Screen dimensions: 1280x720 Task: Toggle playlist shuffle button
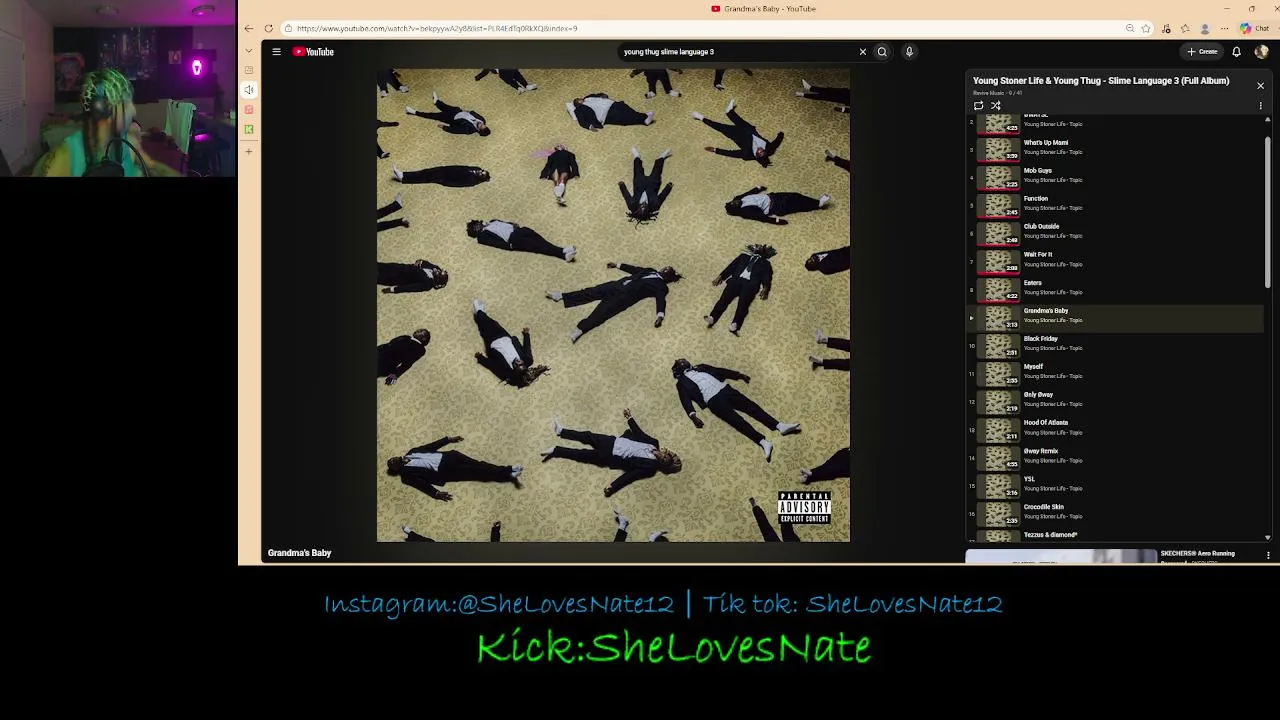click(x=995, y=105)
